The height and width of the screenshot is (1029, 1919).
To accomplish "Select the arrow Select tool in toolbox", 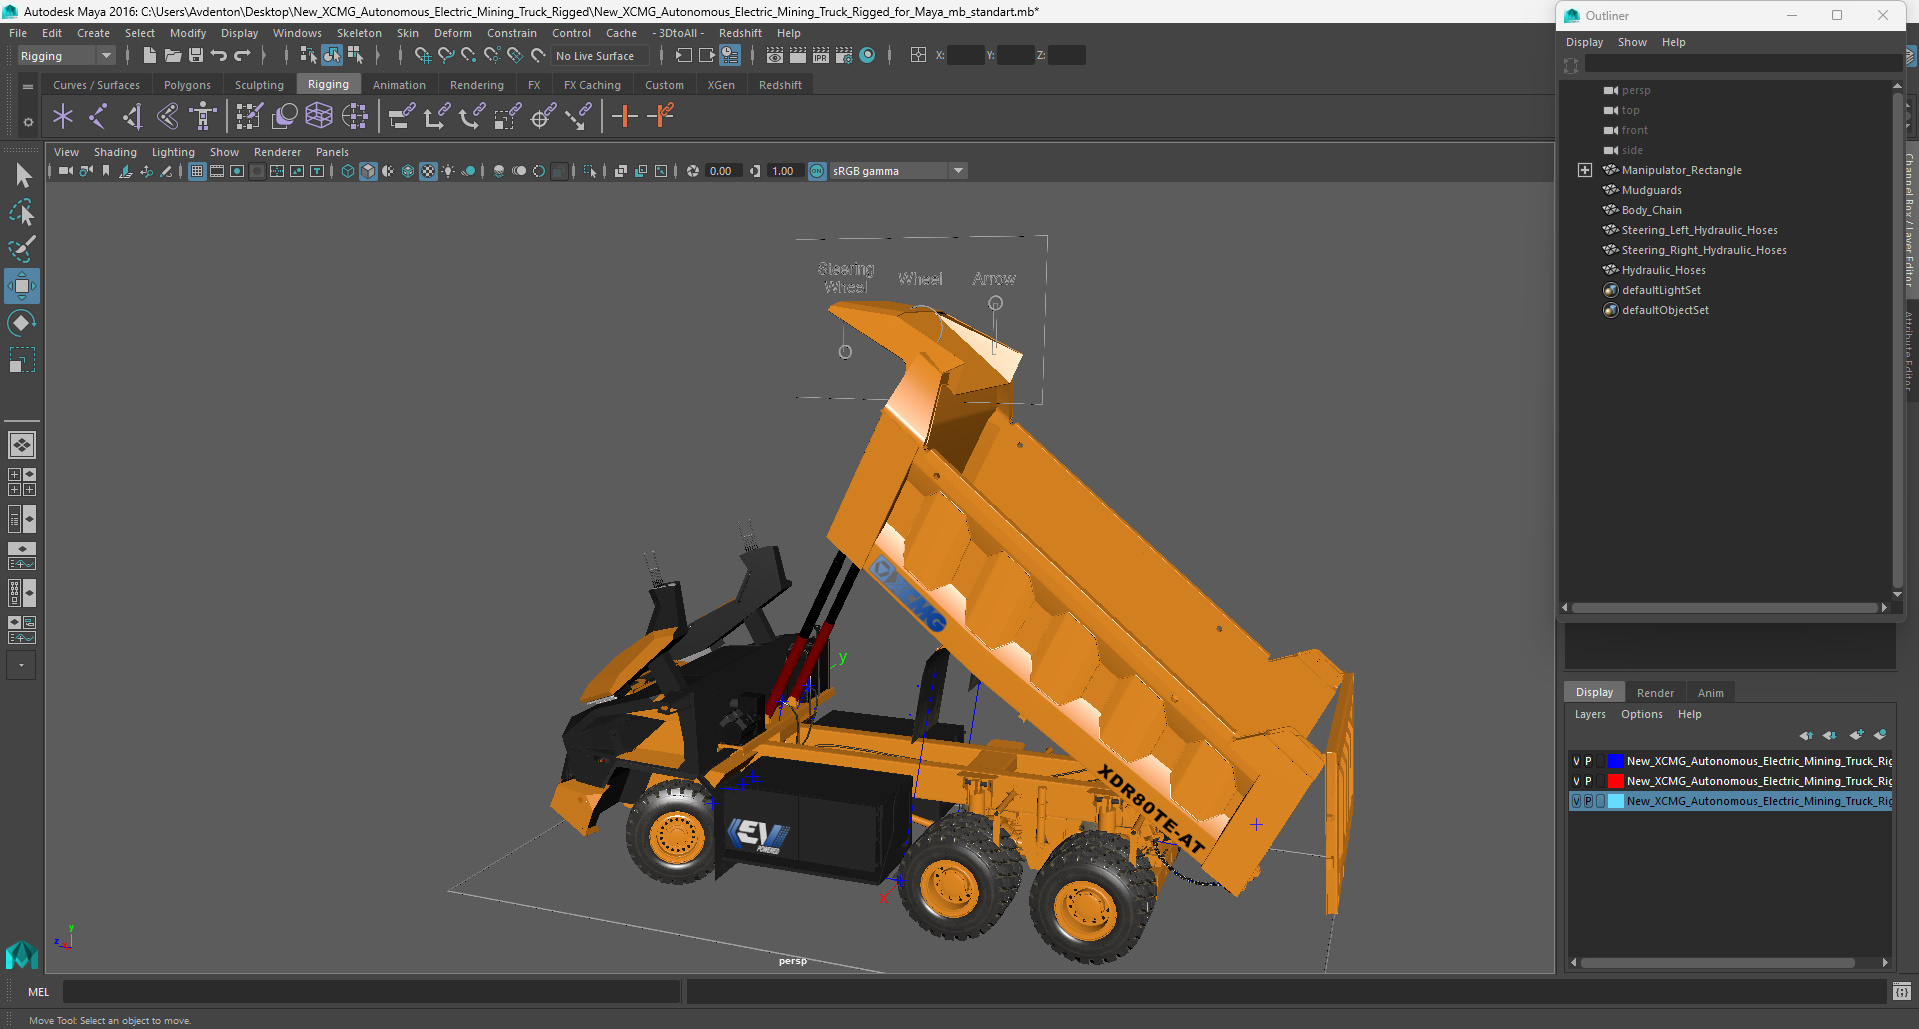I will [x=23, y=176].
